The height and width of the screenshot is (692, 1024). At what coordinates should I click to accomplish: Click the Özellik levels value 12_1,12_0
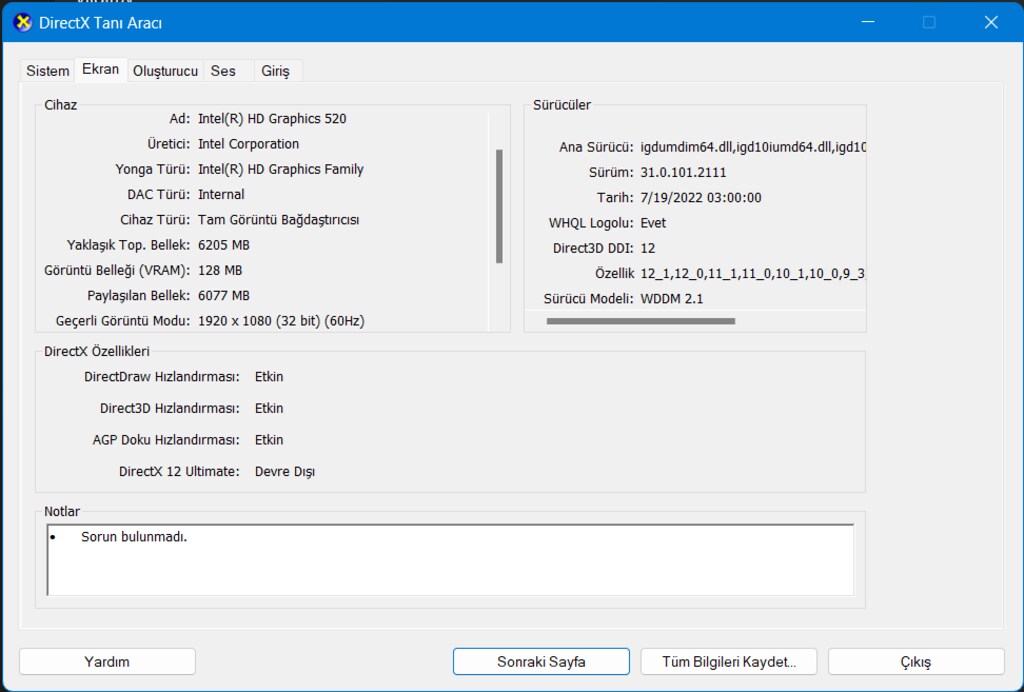coord(752,274)
